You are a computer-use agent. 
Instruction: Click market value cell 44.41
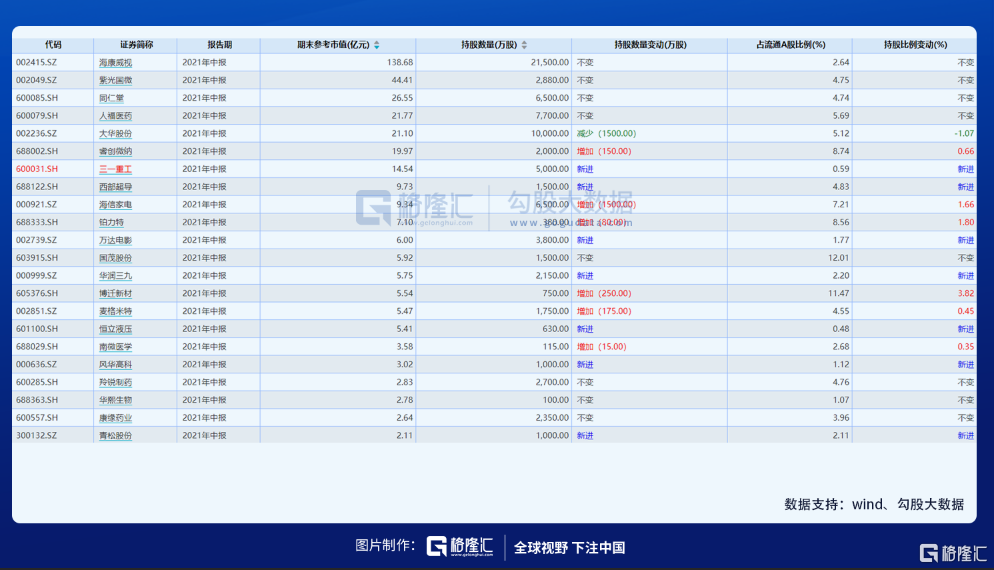(x=403, y=81)
